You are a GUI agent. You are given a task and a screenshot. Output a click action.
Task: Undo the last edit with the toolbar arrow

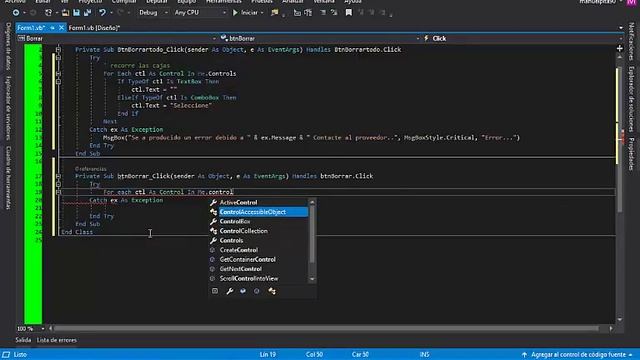point(102,13)
